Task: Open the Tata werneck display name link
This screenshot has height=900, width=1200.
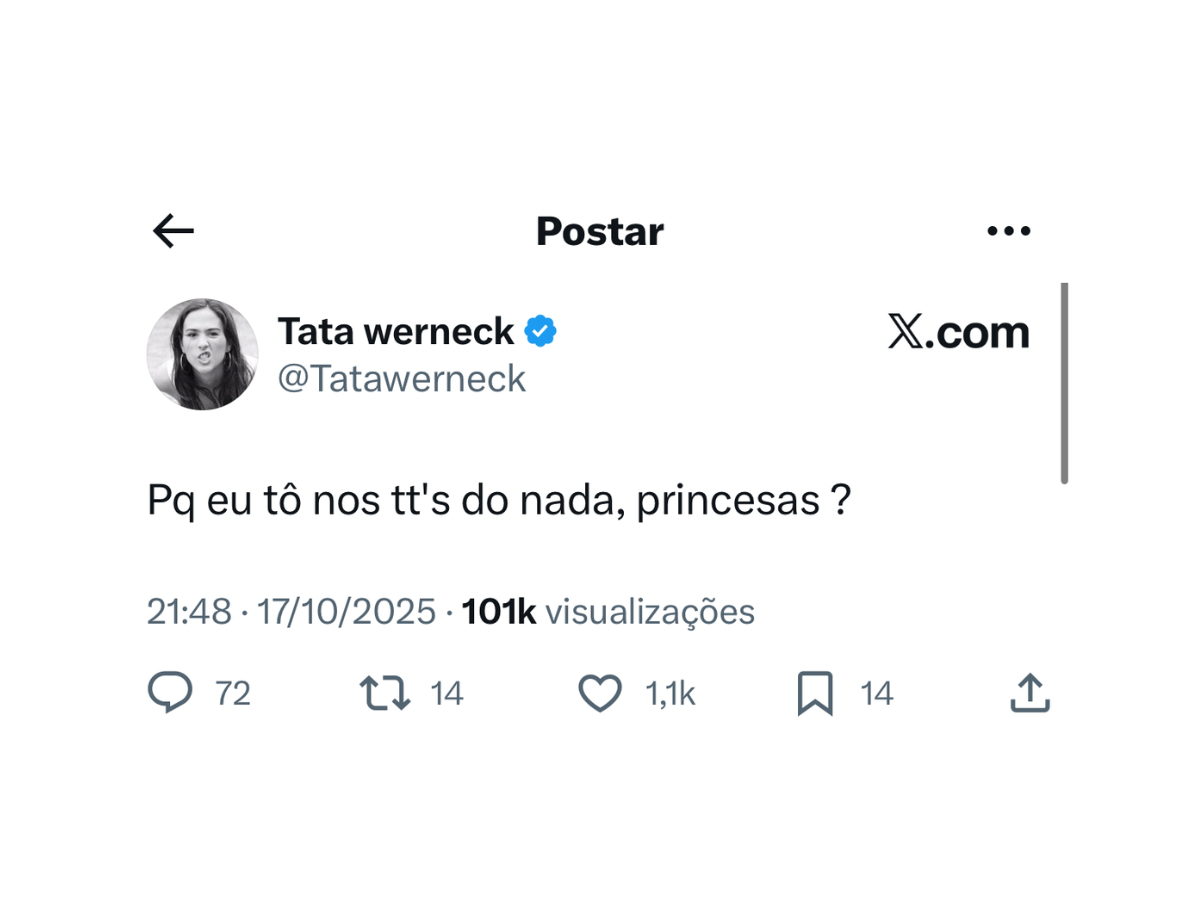Action: click(396, 331)
